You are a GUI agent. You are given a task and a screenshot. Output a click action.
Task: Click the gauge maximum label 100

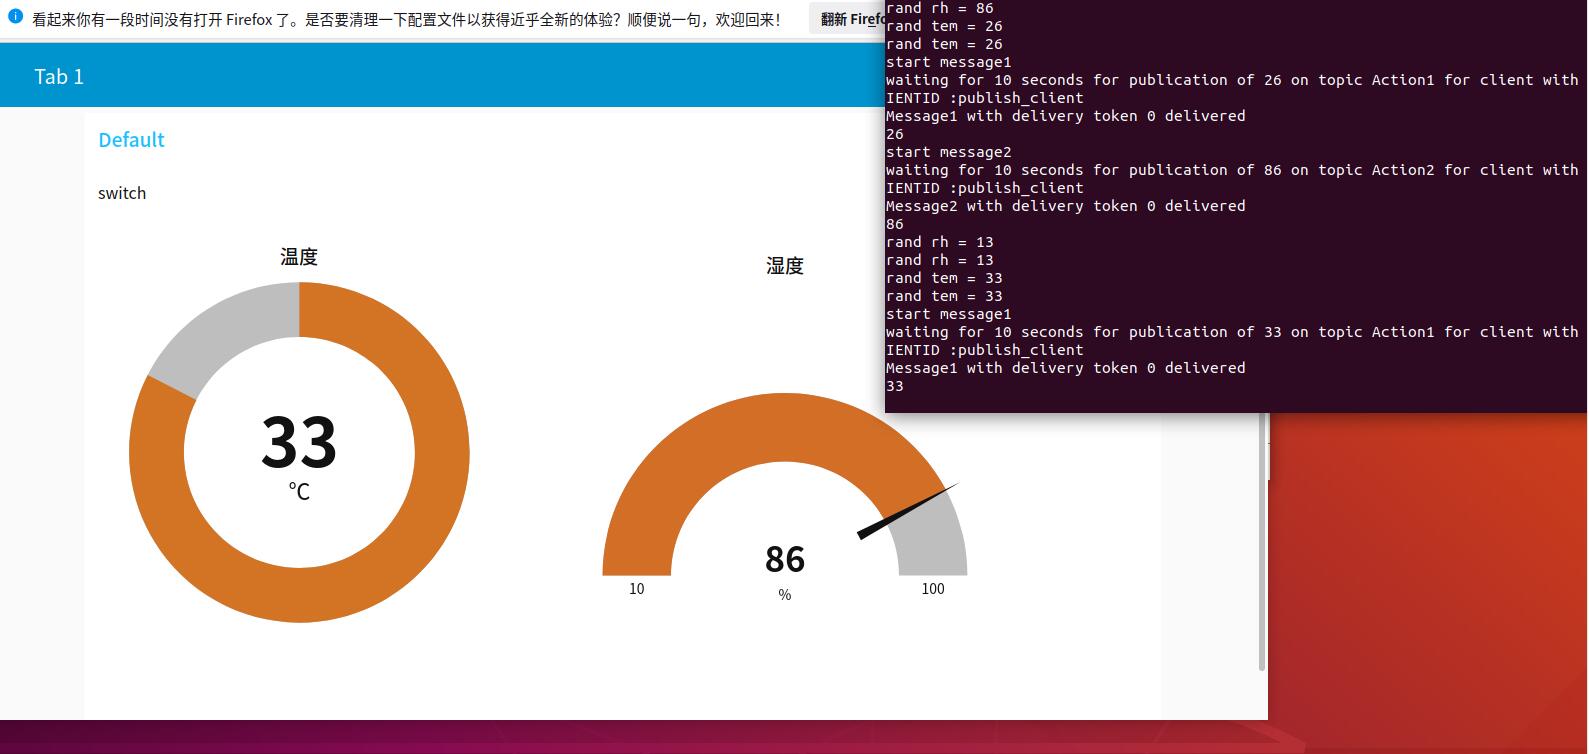(x=933, y=589)
